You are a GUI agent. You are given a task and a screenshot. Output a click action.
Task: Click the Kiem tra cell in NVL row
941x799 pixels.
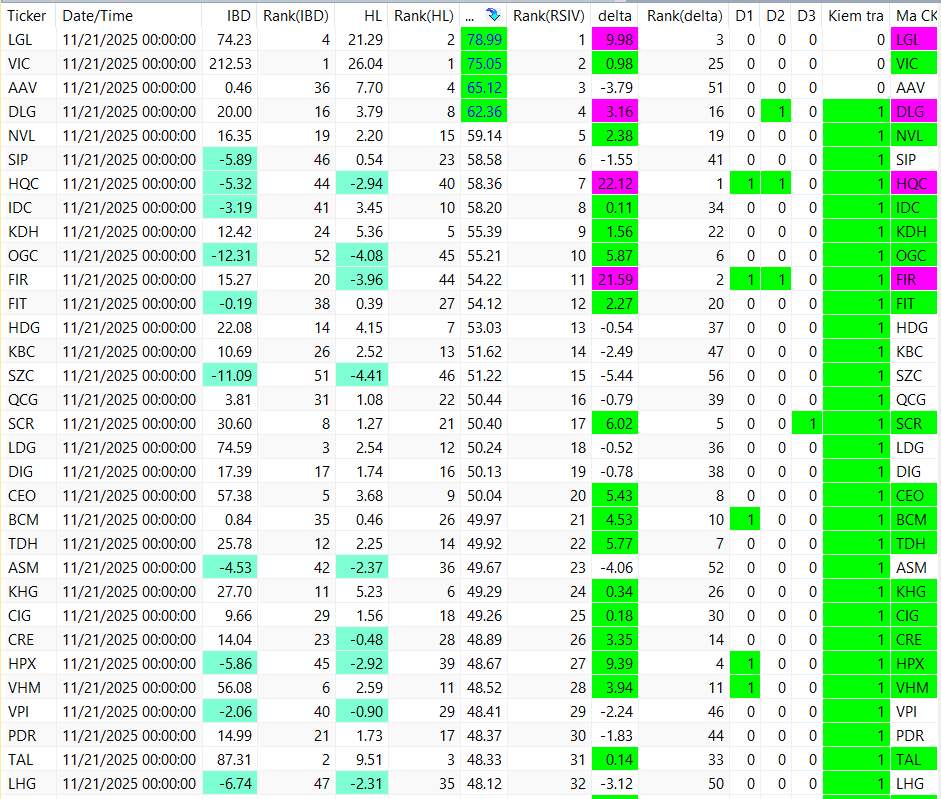pos(856,136)
